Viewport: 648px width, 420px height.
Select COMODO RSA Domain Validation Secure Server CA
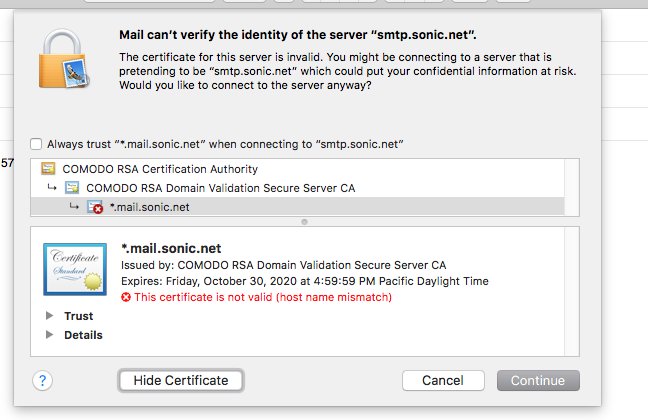click(x=220, y=188)
